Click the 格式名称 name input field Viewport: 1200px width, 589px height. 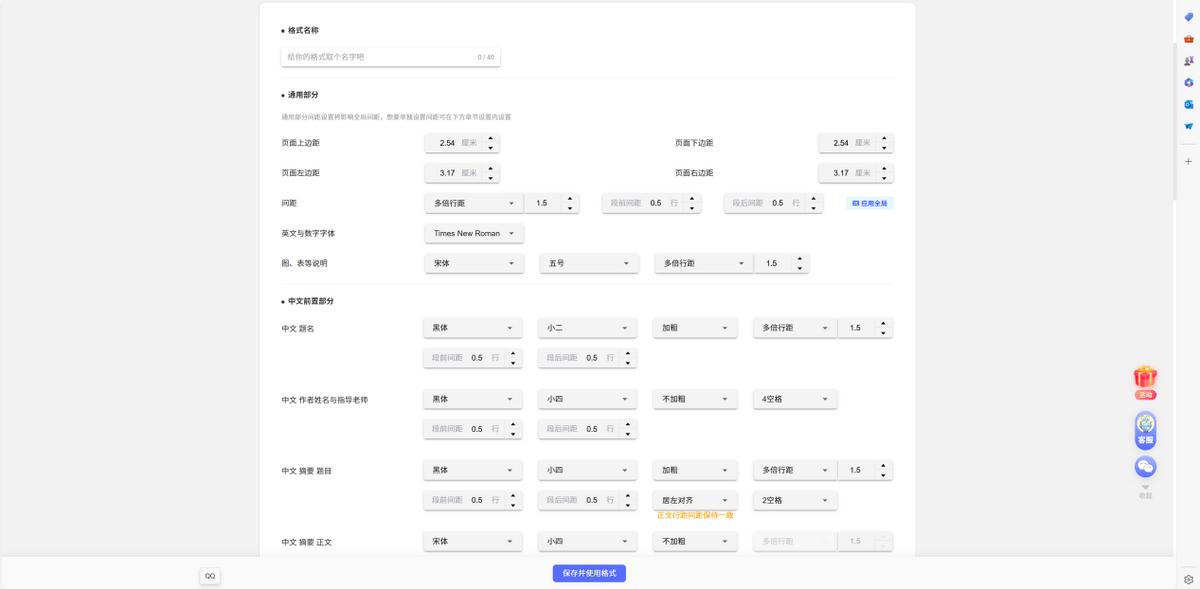tap(390, 56)
